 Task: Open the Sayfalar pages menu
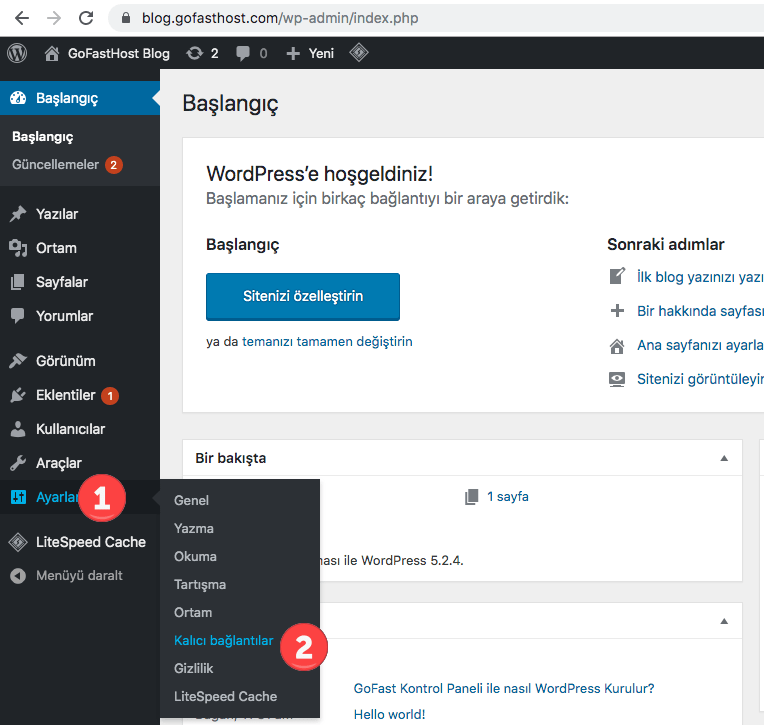[62, 282]
